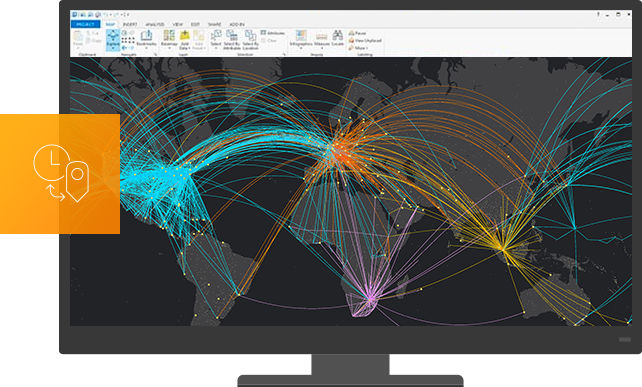Click the Attributes button
Screen dimensions: 642x387
coord(273,33)
